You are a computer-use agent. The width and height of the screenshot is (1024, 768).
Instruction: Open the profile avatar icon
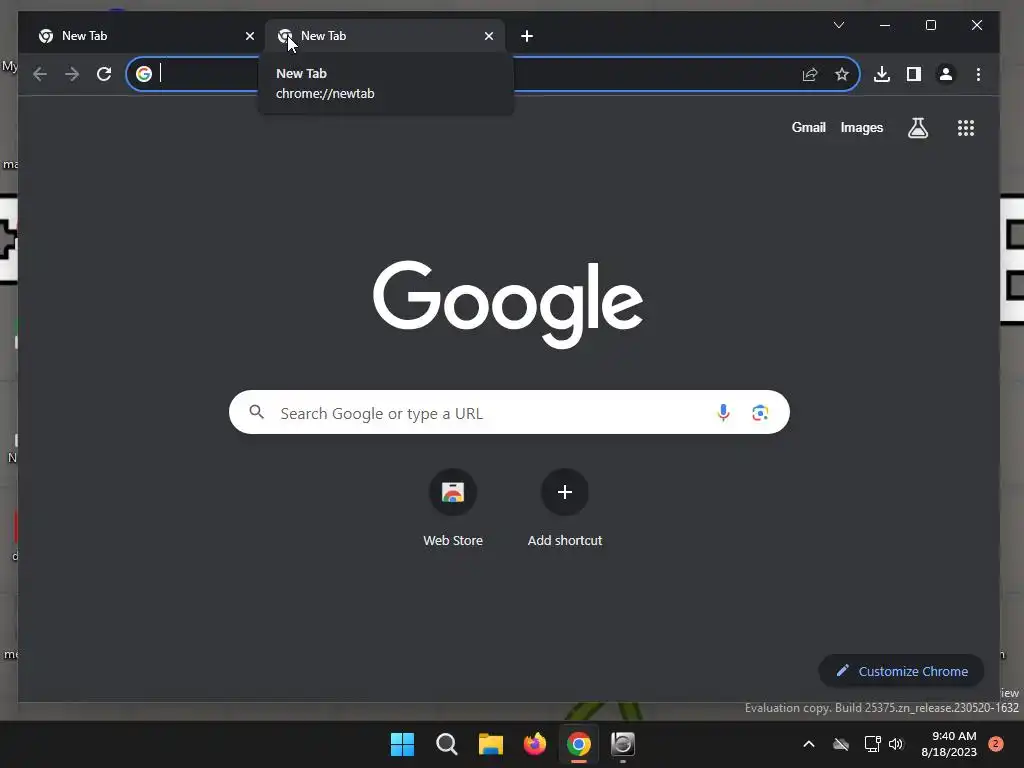pos(946,74)
